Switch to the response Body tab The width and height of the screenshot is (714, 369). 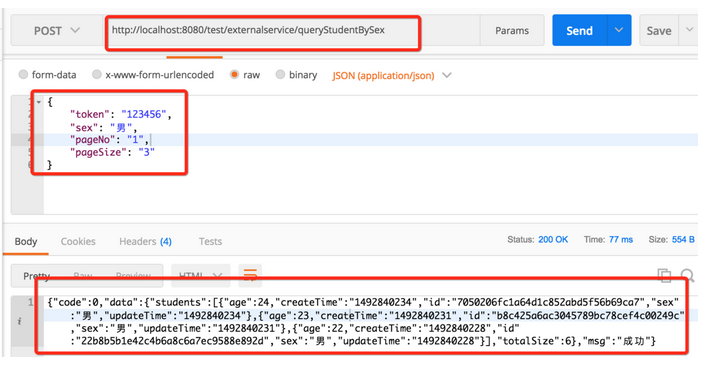26,241
